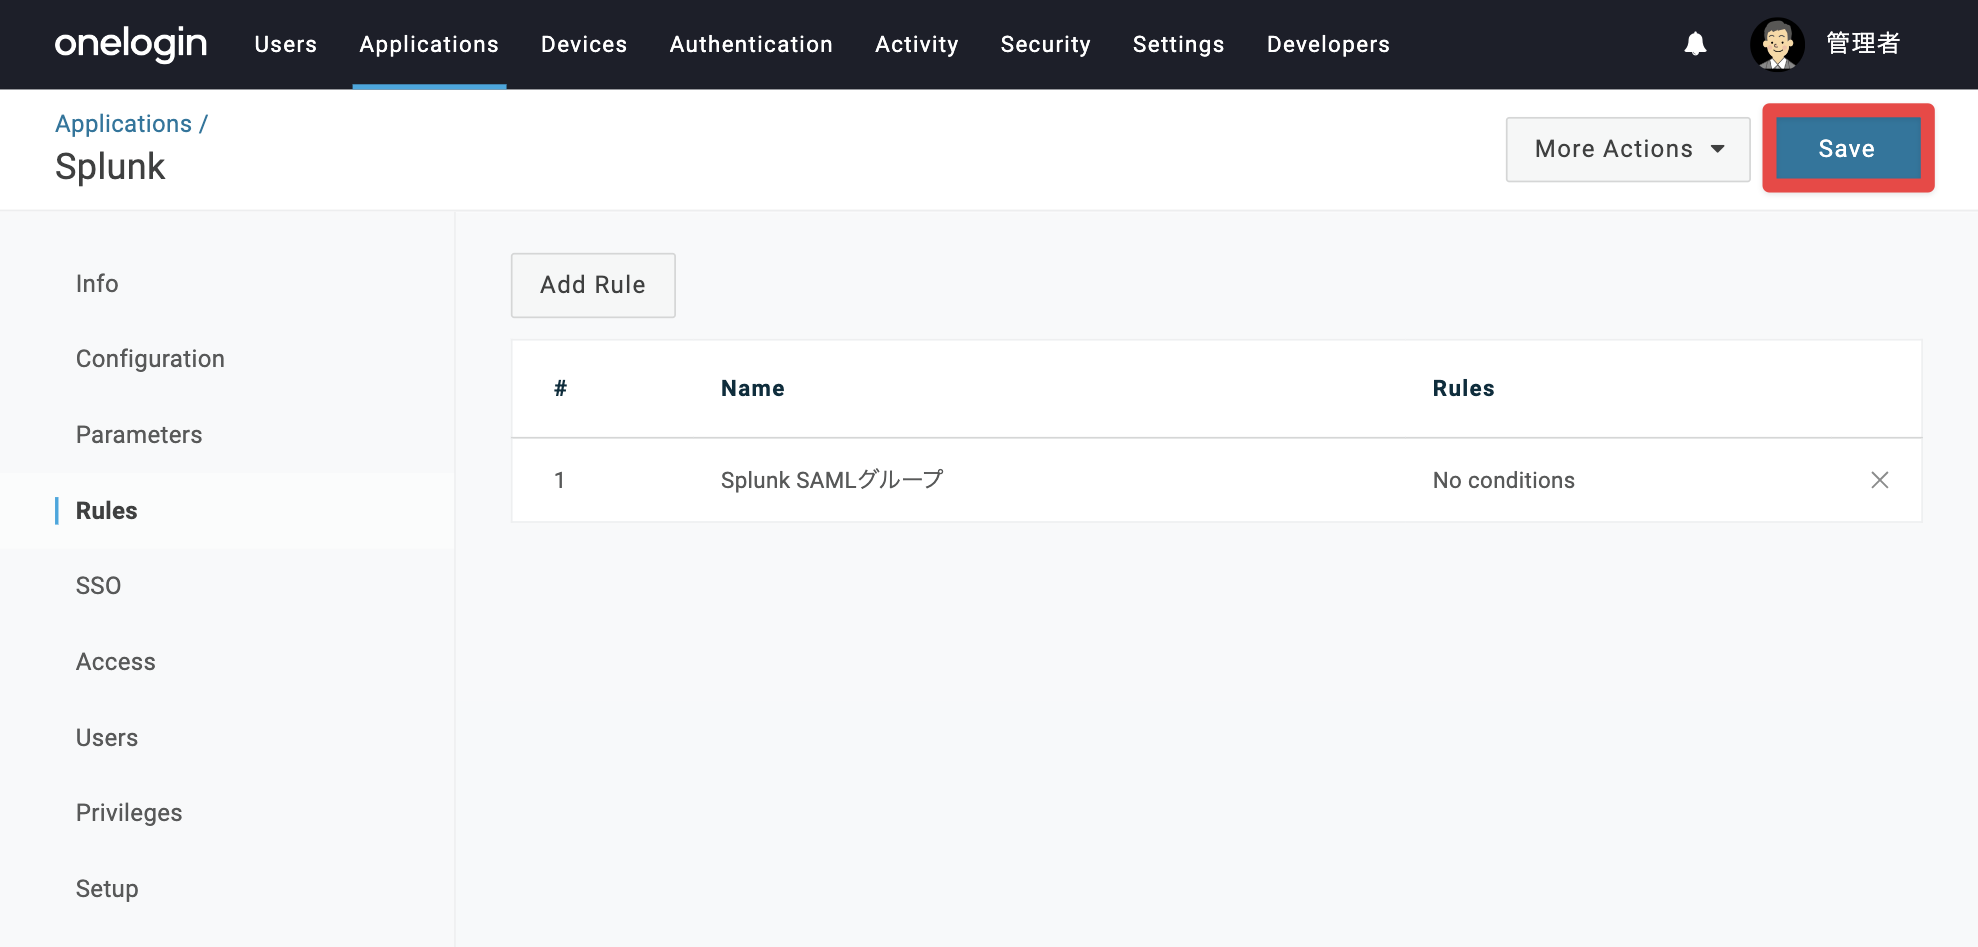The width and height of the screenshot is (1978, 947).
Task: Click the Name column header
Action: pyautogui.click(x=752, y=388)
